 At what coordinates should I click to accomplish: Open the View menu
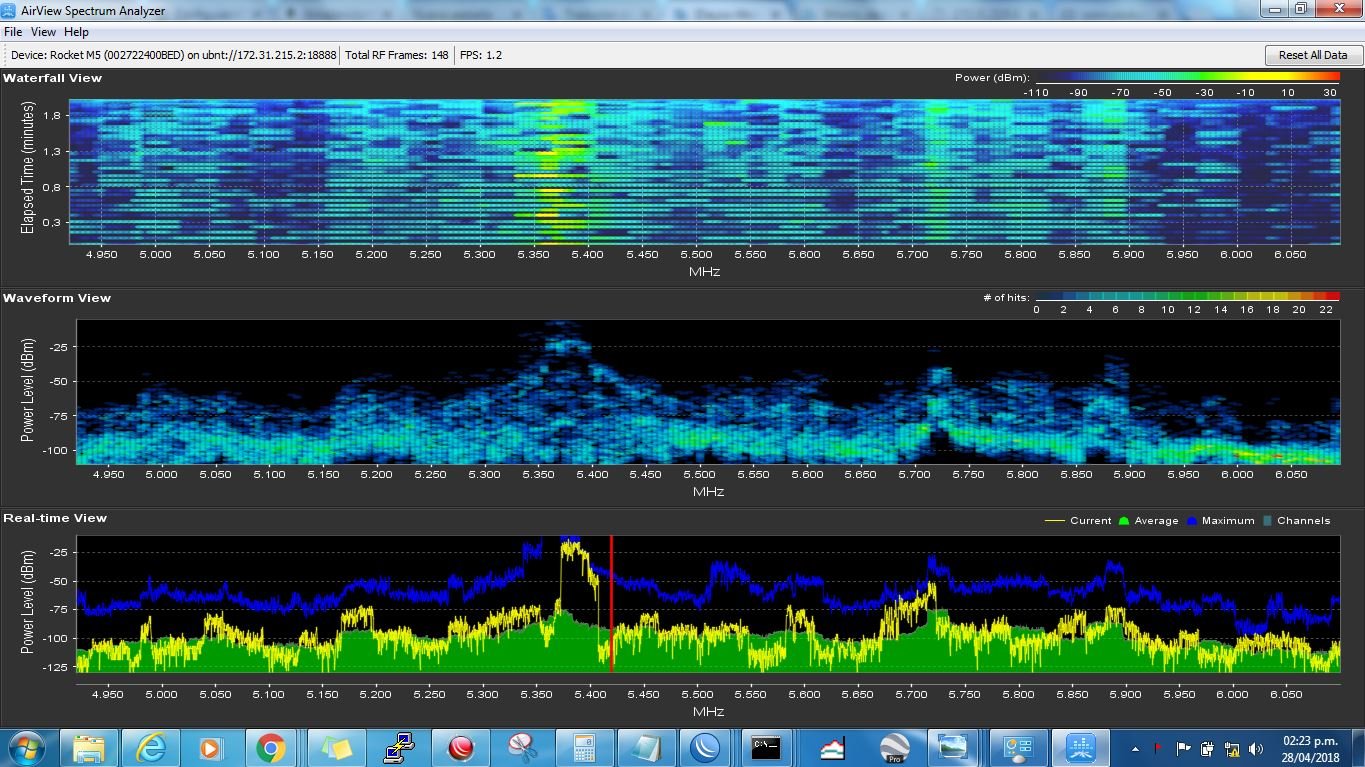43,32
